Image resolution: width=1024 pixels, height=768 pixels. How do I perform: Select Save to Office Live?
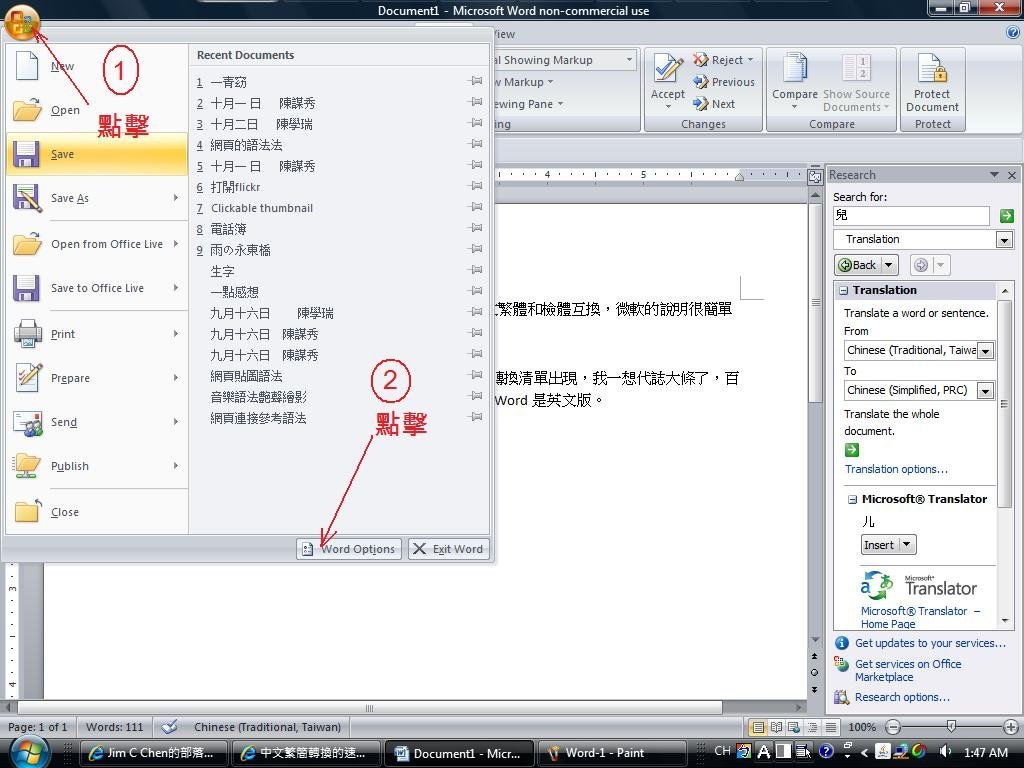97,288
